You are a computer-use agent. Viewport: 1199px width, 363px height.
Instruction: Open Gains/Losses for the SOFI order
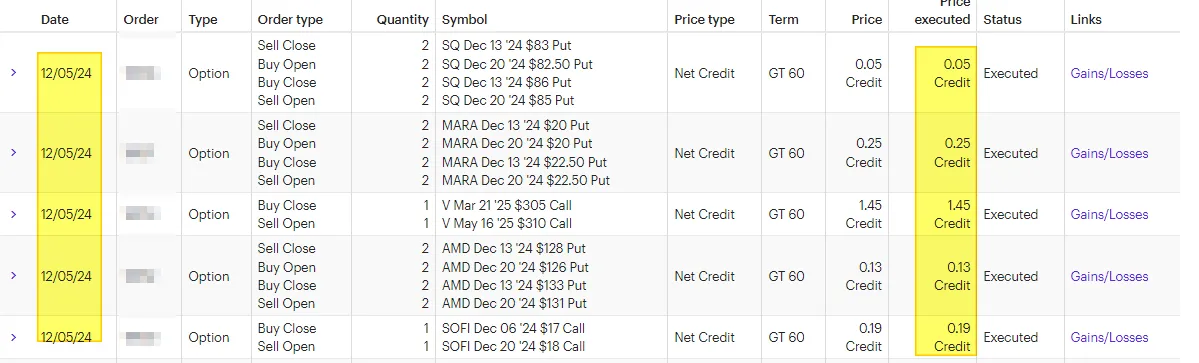coord(1109,337)
